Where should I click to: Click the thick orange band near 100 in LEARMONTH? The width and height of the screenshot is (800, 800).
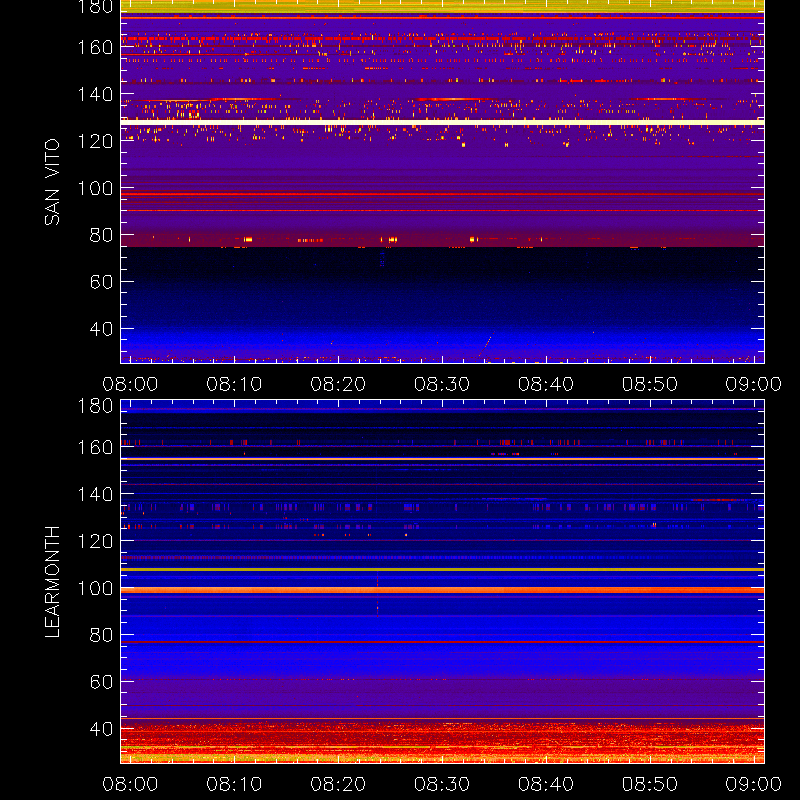(x=442, y=590)
